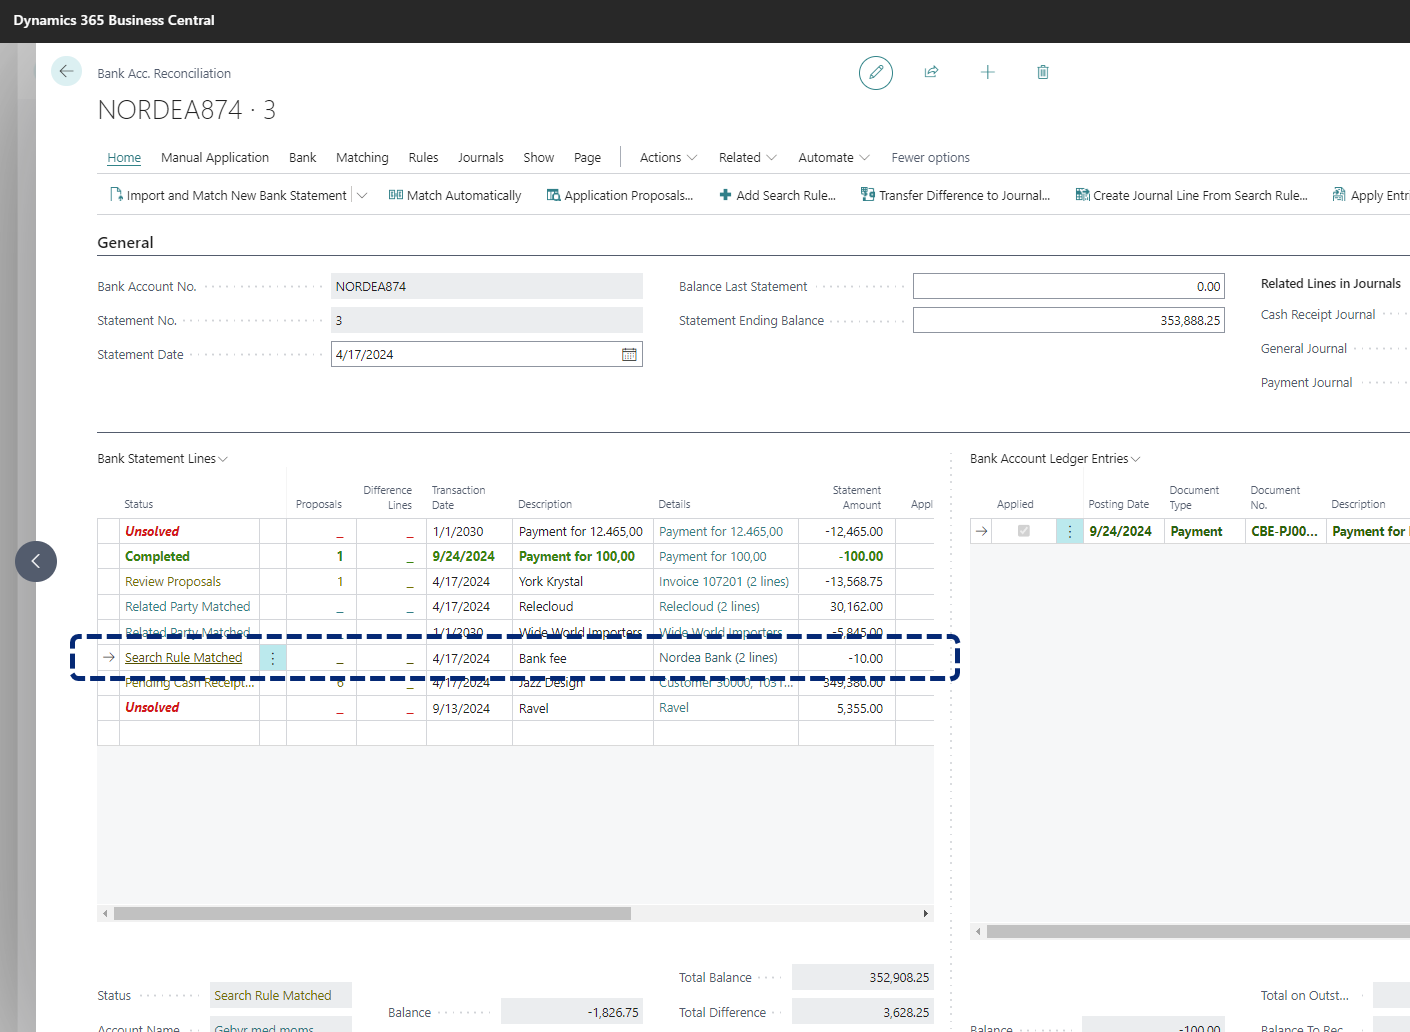Click Payment Journal related link
Image resolution: width=1410 pixels, height=1032 pixels.
click(x=1306, y=382)
